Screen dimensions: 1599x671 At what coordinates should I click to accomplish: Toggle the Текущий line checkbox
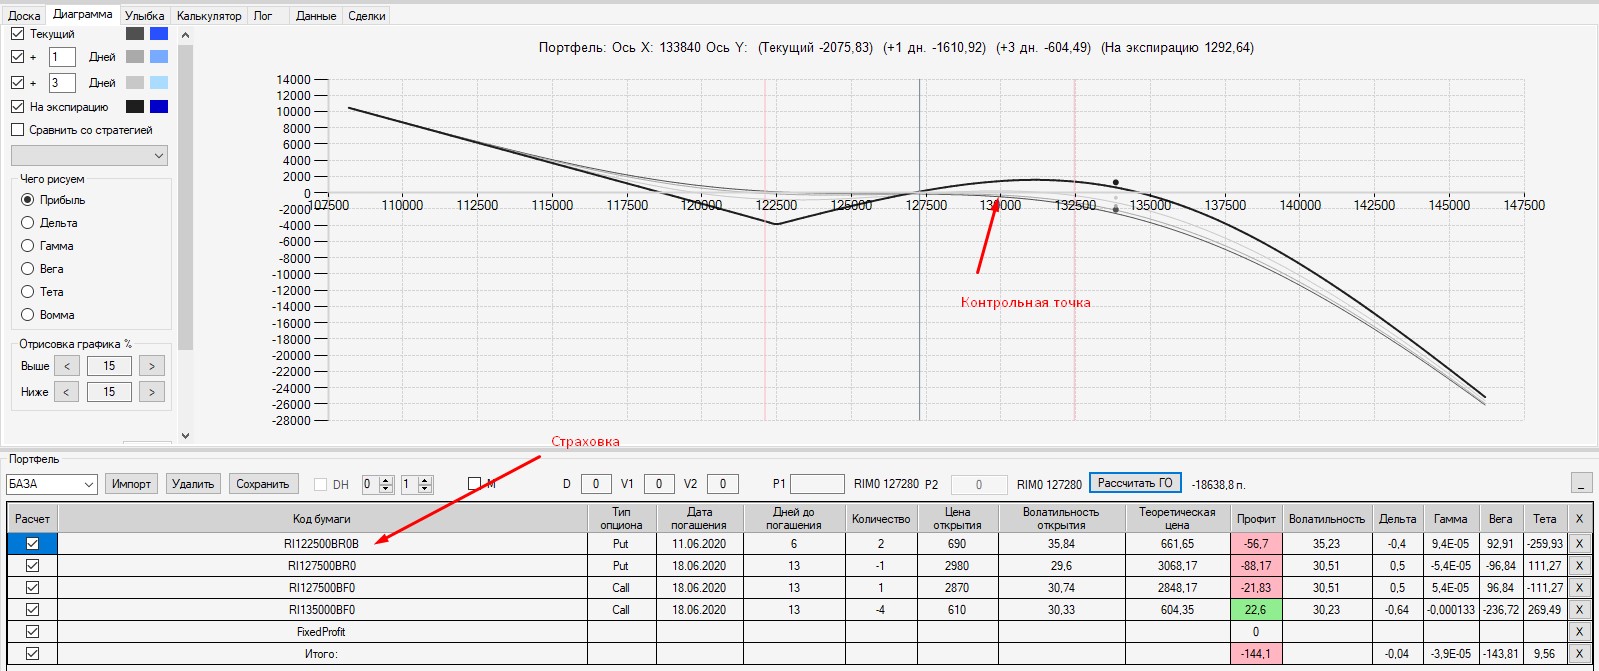click(17, 33)
